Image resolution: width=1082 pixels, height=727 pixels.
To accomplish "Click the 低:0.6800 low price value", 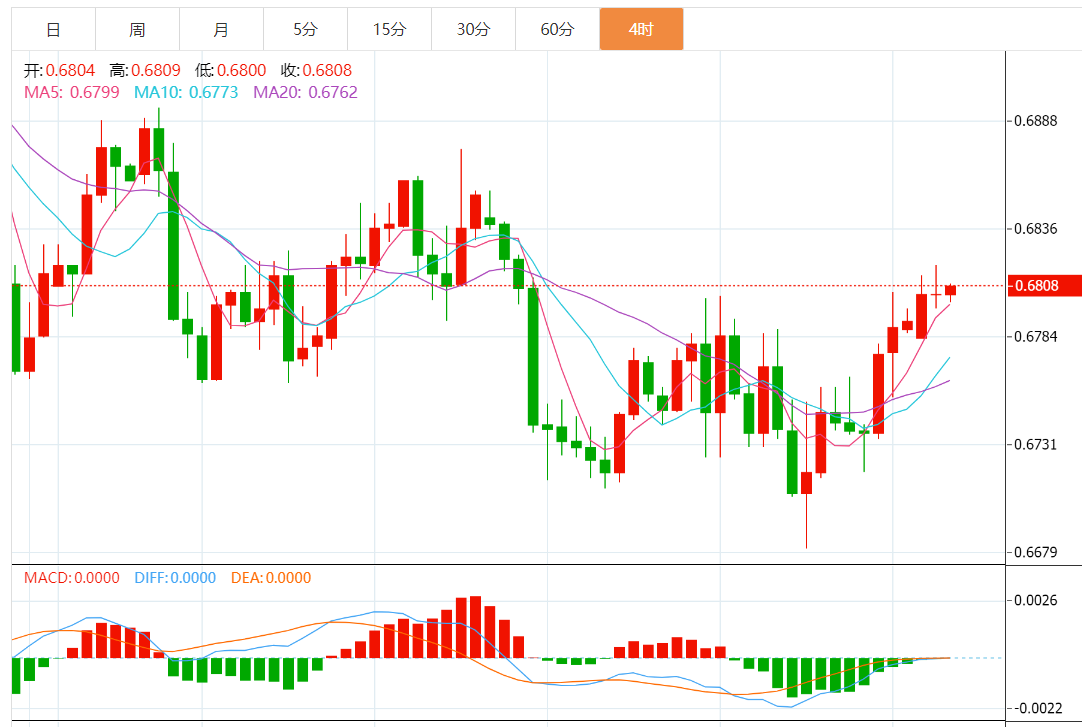I will (x=230, y=70).
